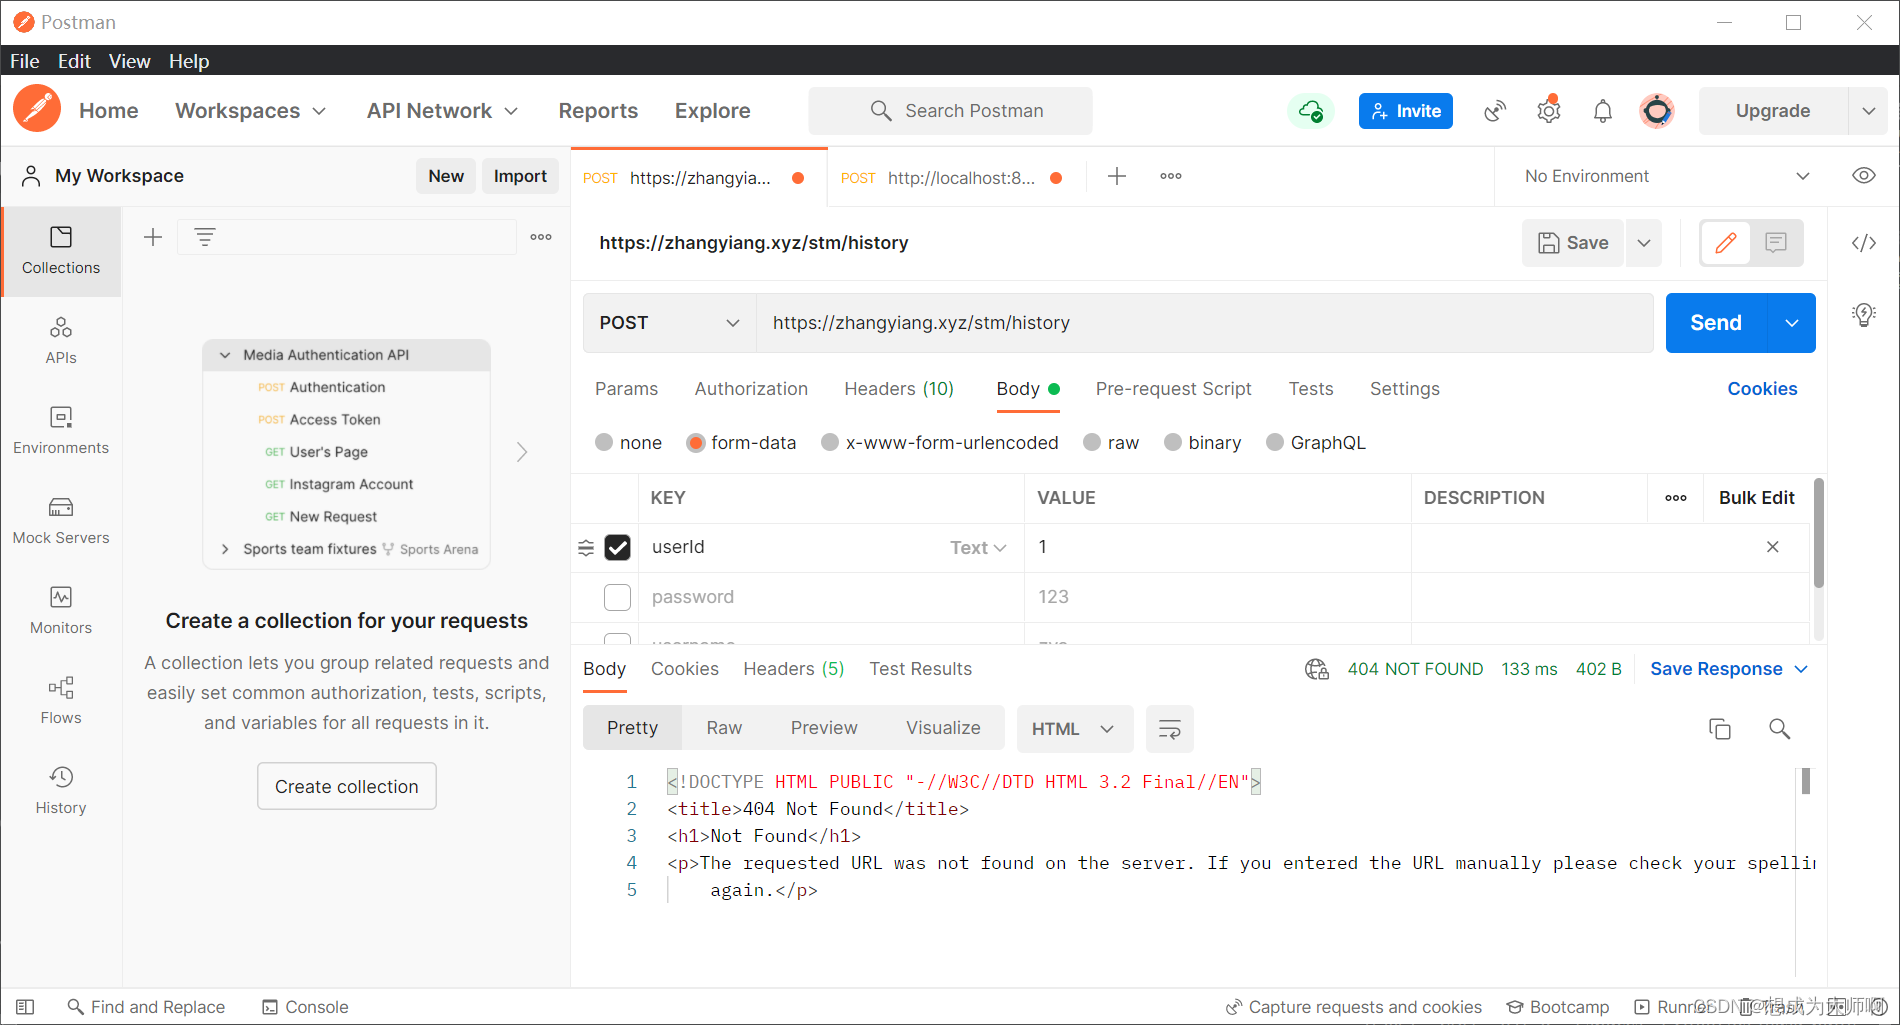The image size is (1900, 1025).
Task: Switch to the Authorization tab
Action: tap(751, 389)
